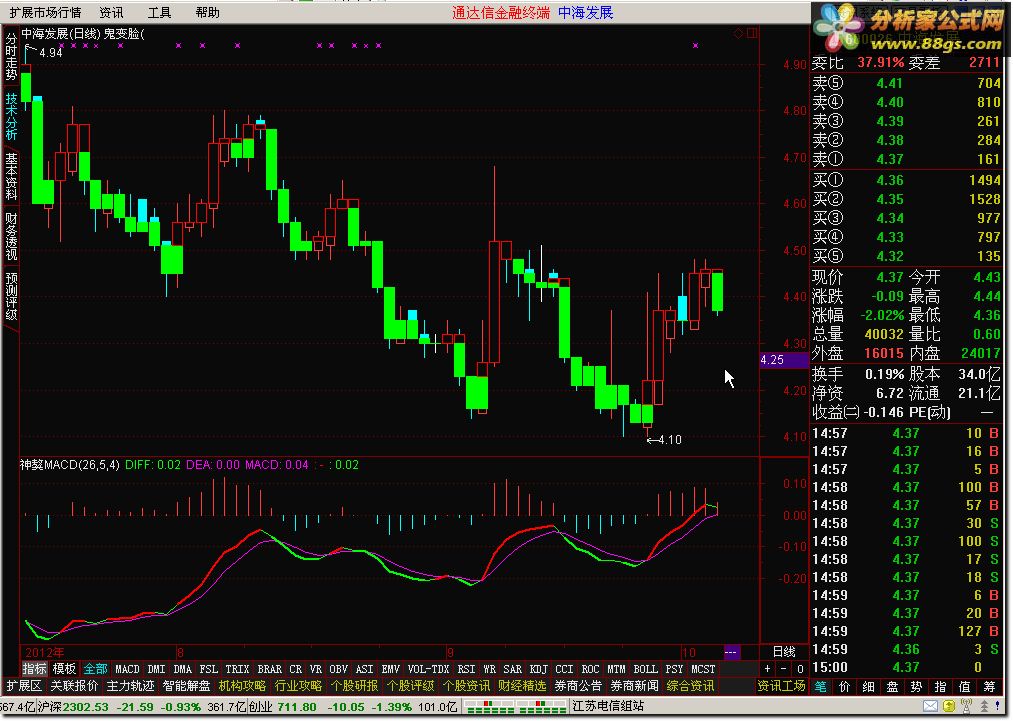
Task: Switch indicator to MCST
Action: [x=703, y=669]
